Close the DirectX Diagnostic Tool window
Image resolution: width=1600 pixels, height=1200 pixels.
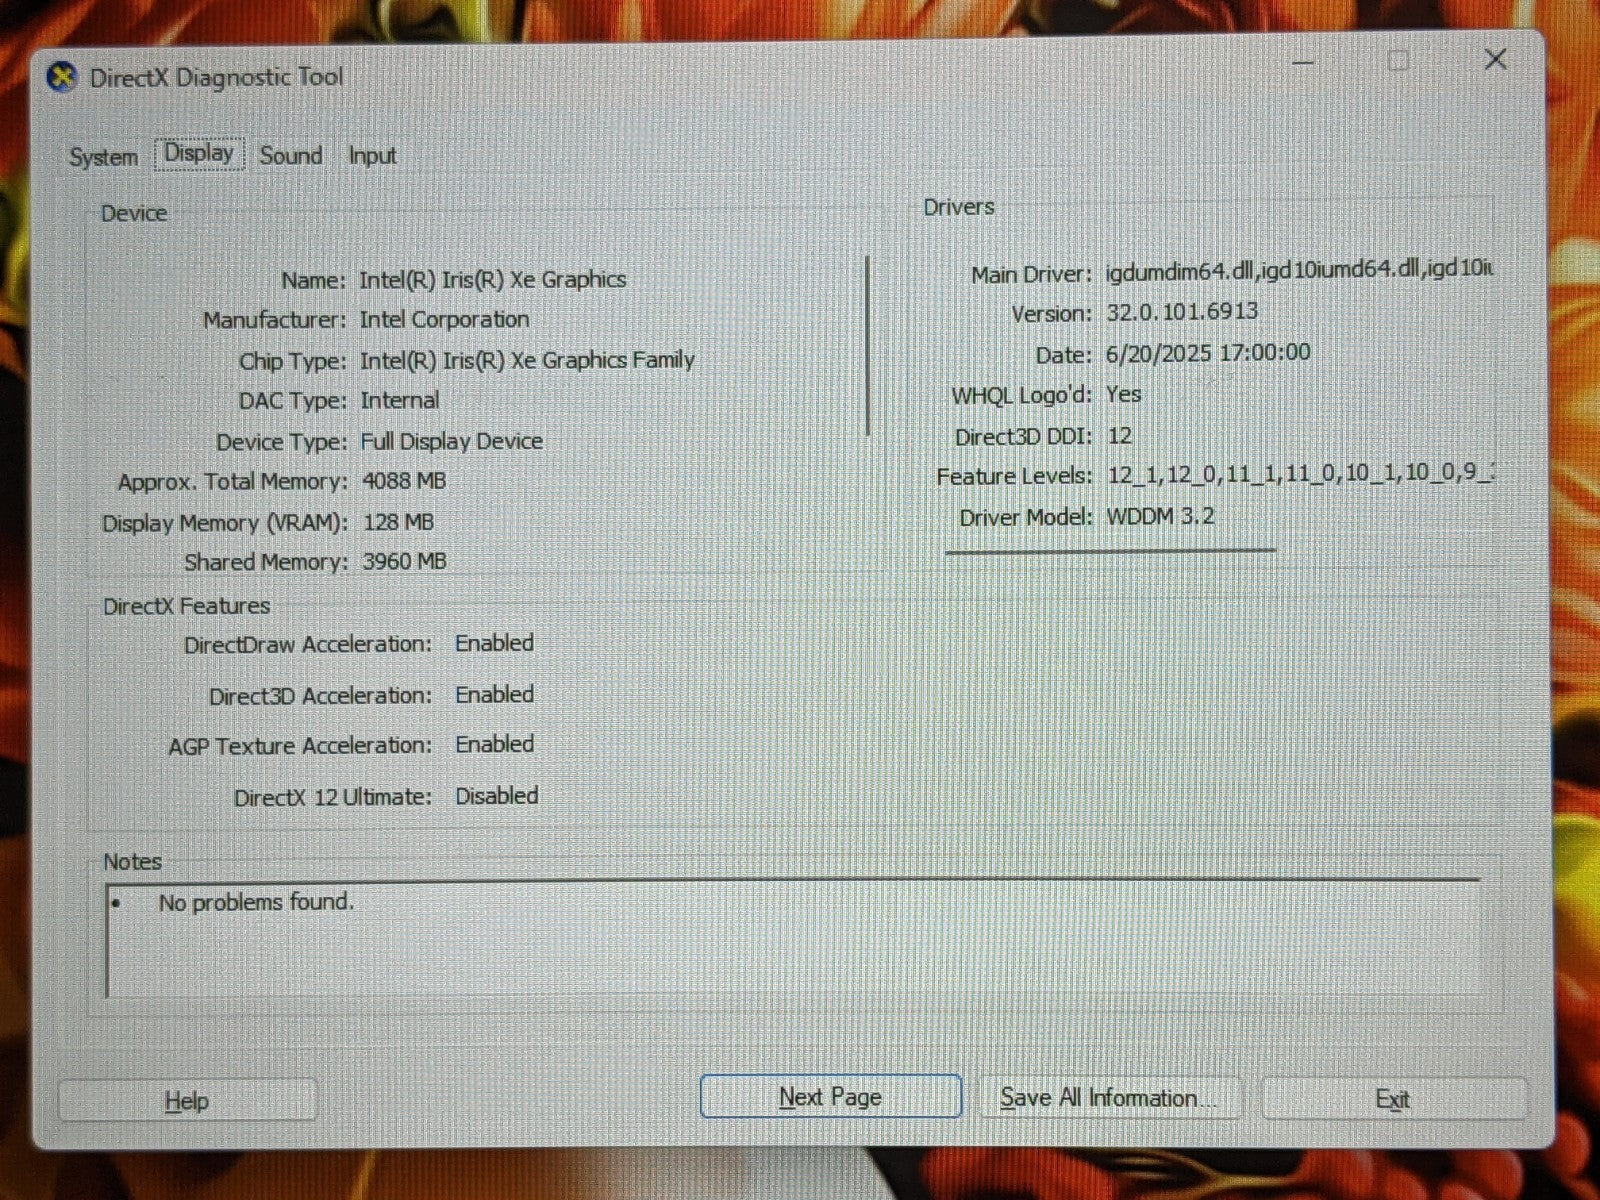tap(1495, 60)
